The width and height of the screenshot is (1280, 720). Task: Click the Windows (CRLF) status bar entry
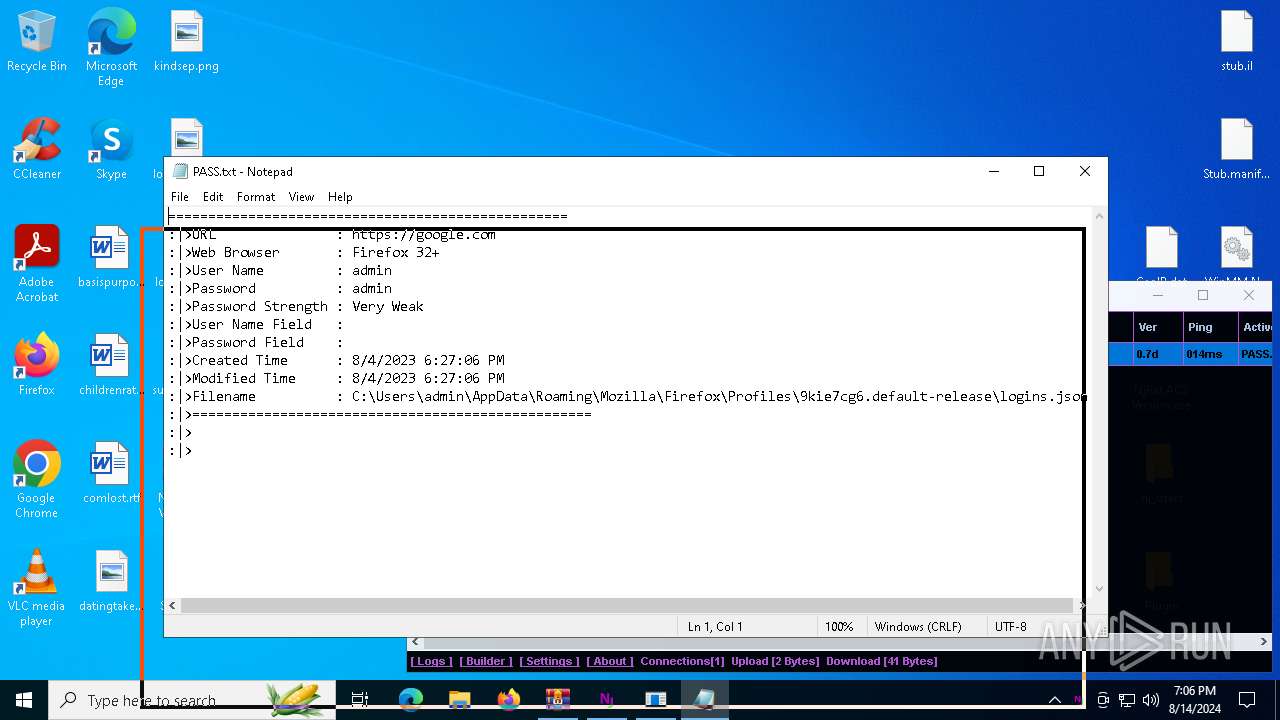coord(918,627)
